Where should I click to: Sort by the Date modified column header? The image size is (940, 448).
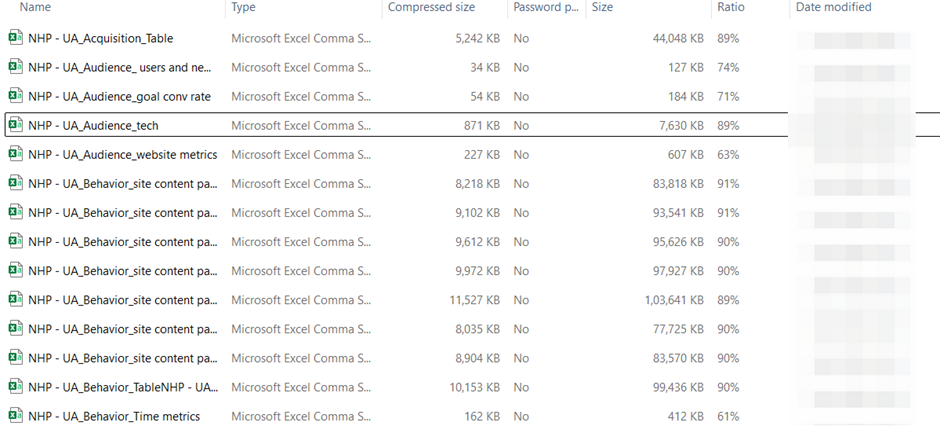coord(833,7)
